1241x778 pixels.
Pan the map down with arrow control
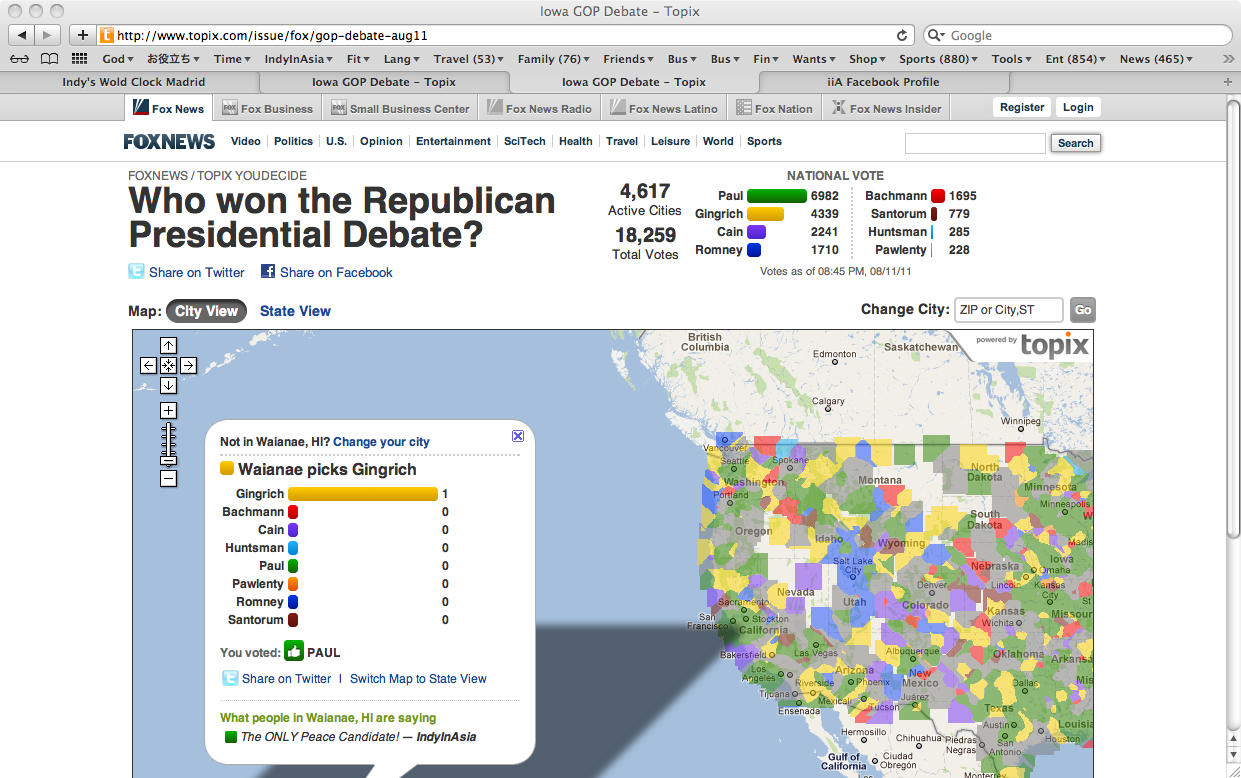(x=168, y=385)
